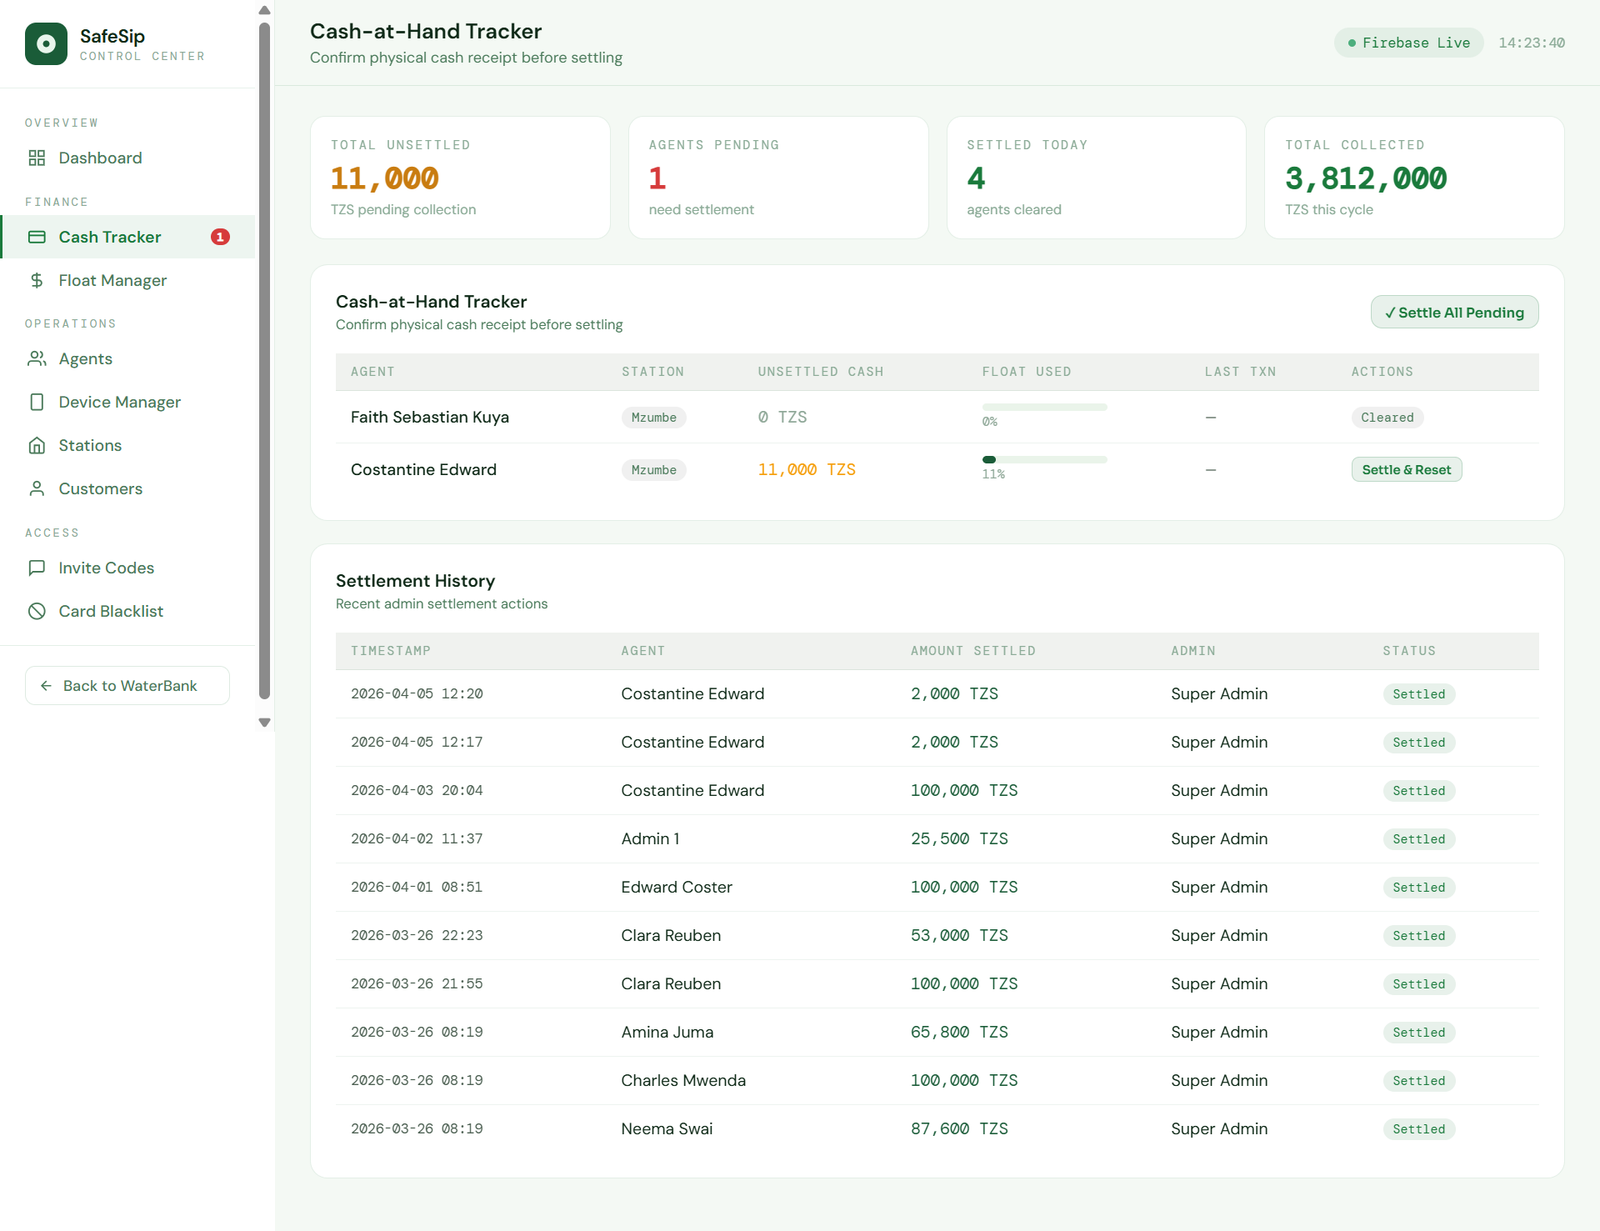Open the Agents panel icon
1600x1231 pixels.
[37, 358]
